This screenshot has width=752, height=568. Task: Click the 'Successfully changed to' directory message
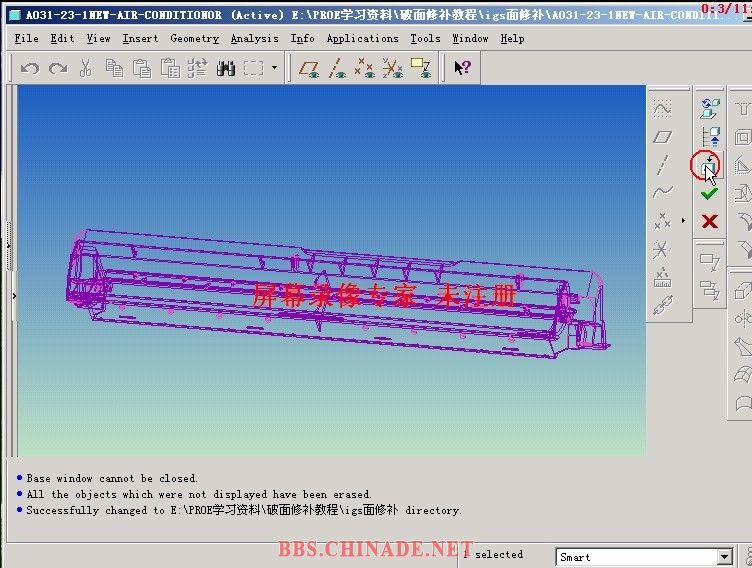click(244, 510)
